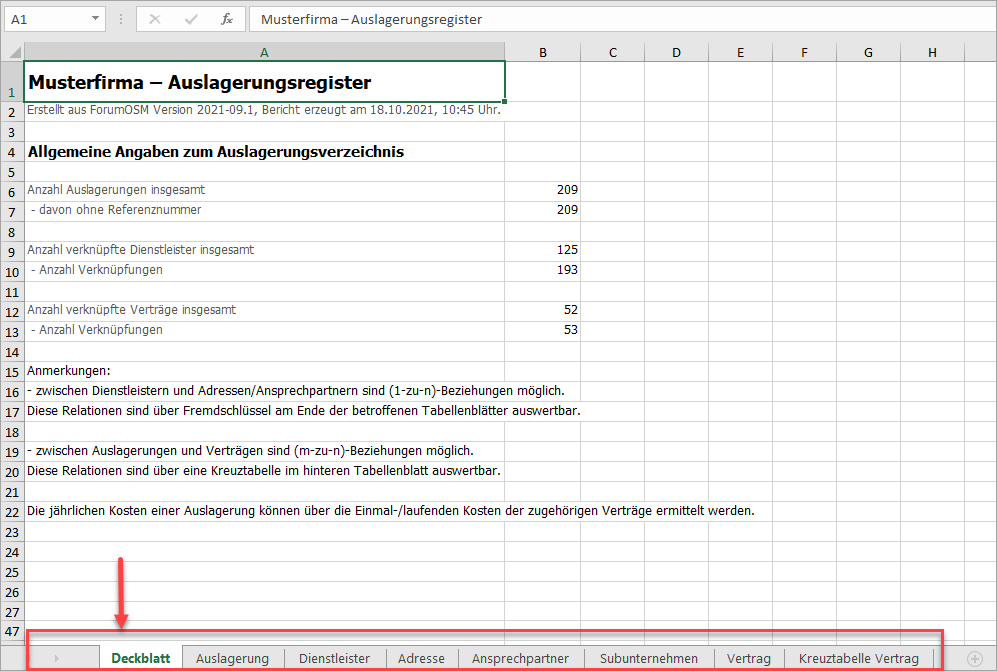The image size is (997, 671).
Task: Select cell B6 containing value 209
Action: 543,189
